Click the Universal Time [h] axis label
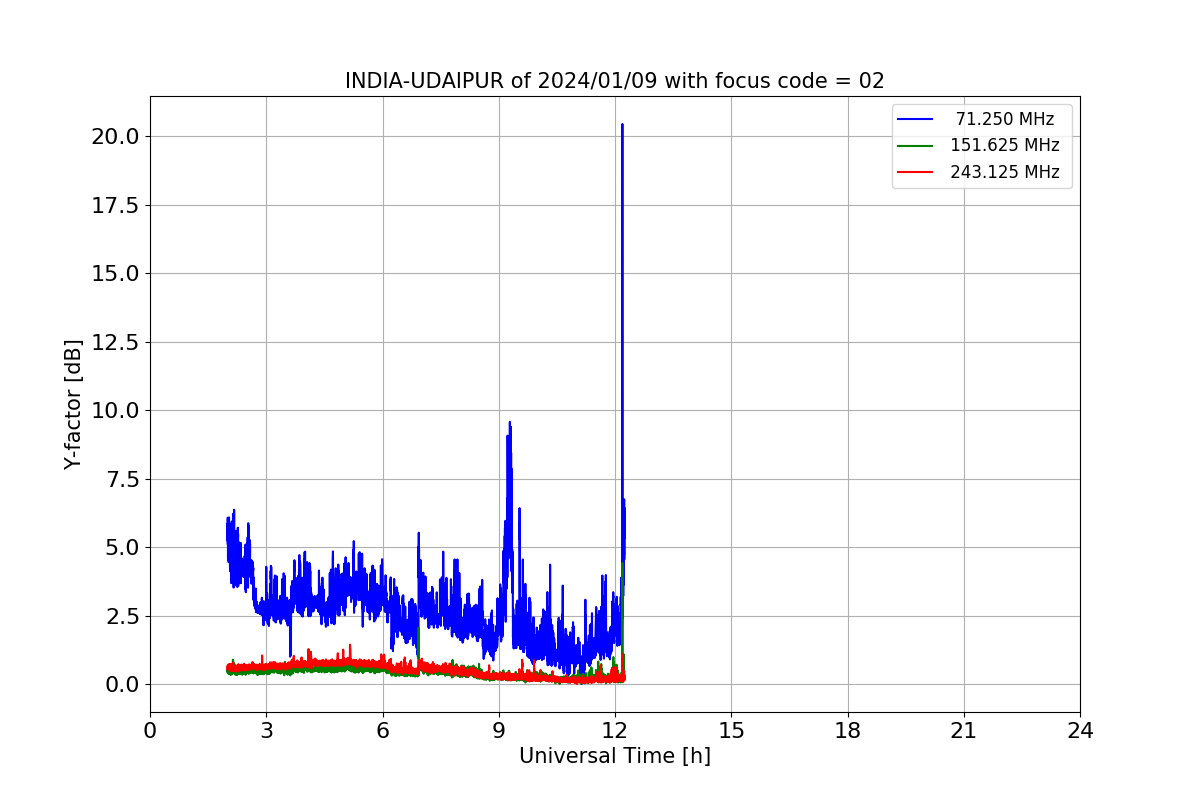 (615, 756)
